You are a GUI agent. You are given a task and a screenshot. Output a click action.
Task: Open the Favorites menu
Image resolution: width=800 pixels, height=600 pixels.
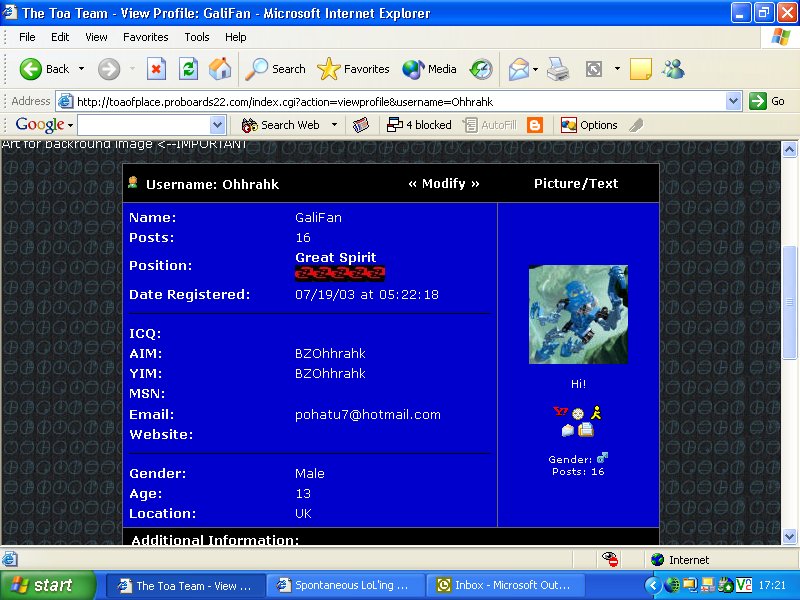[145, 37]
